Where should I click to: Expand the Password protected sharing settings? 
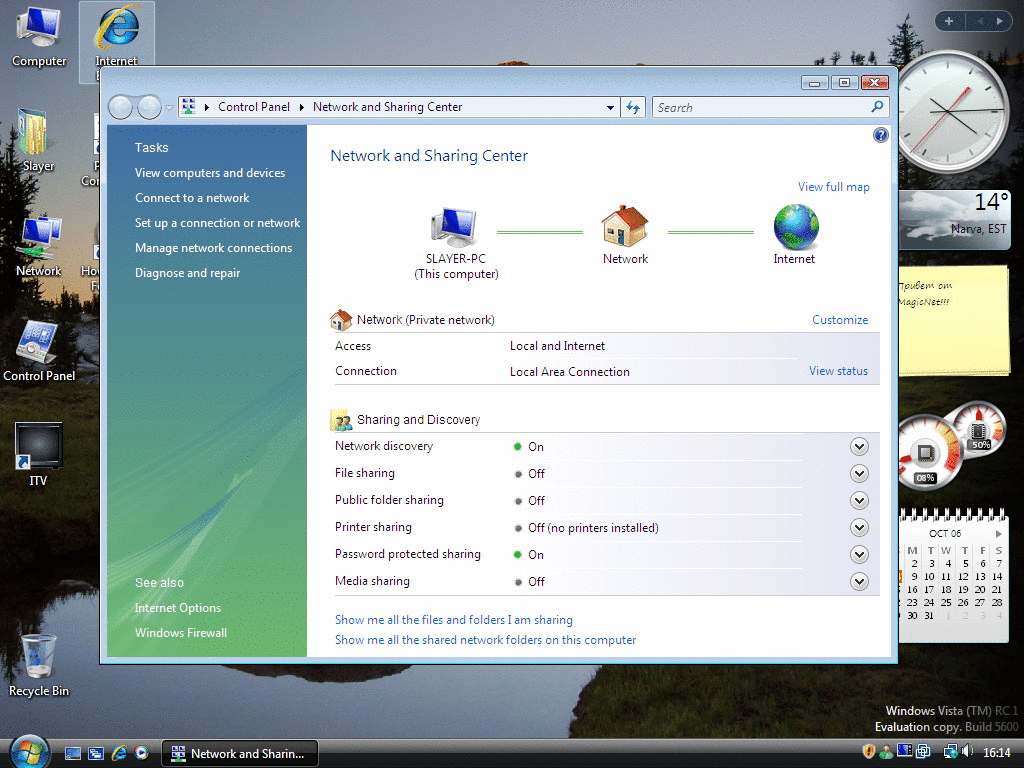tap(859, 554)
